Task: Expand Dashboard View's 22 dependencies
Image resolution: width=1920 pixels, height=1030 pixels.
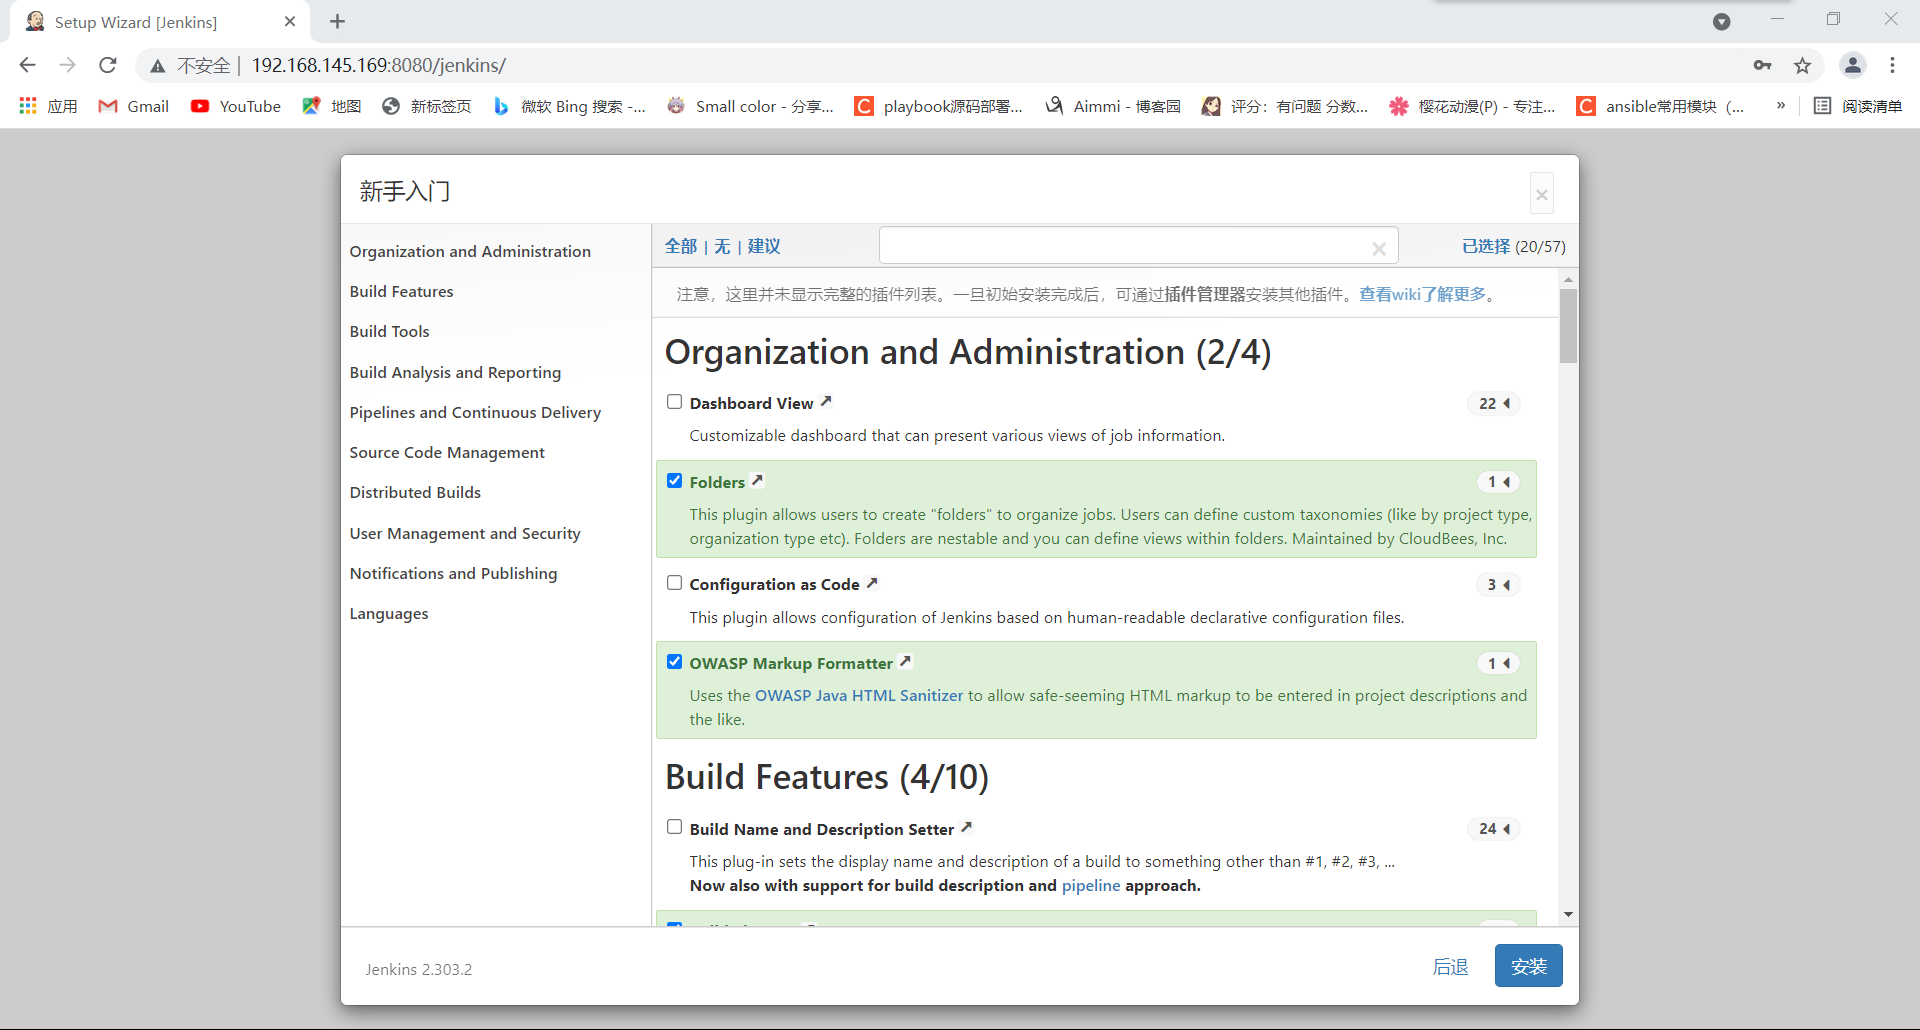Action: coord(1495,404)
